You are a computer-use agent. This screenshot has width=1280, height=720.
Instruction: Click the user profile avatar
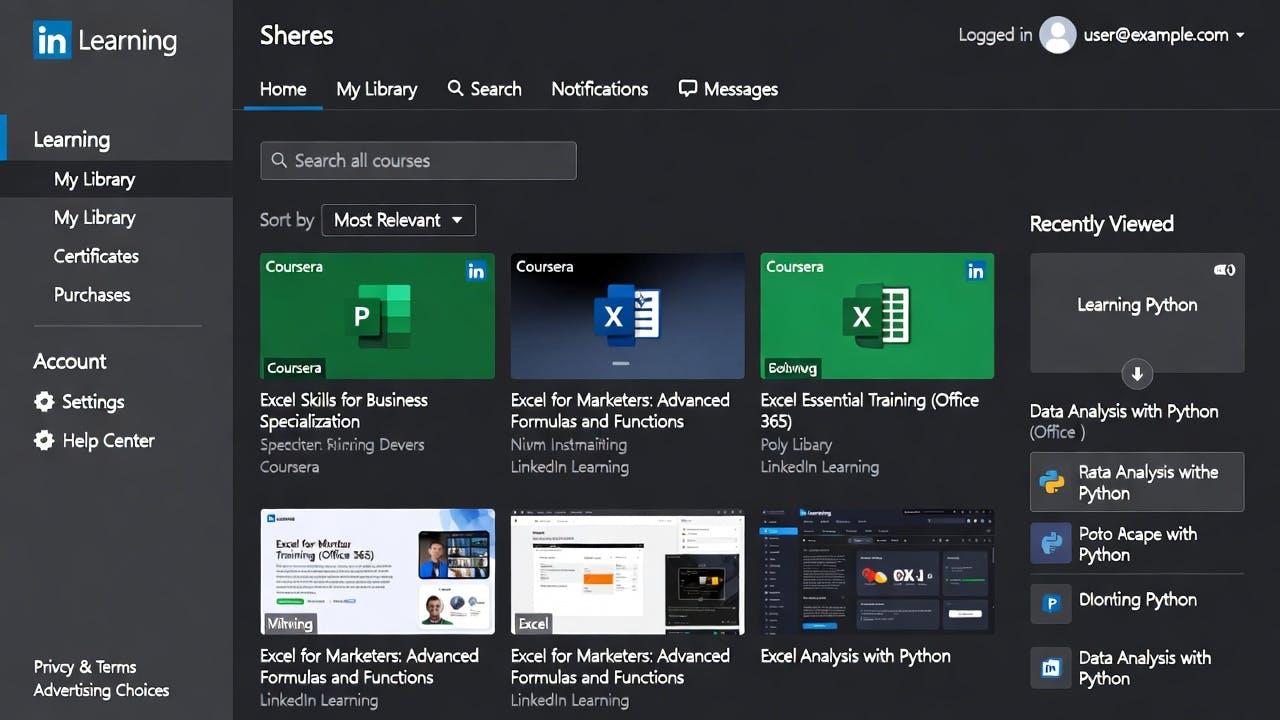pyautogui.click(x=1057, y=35)
